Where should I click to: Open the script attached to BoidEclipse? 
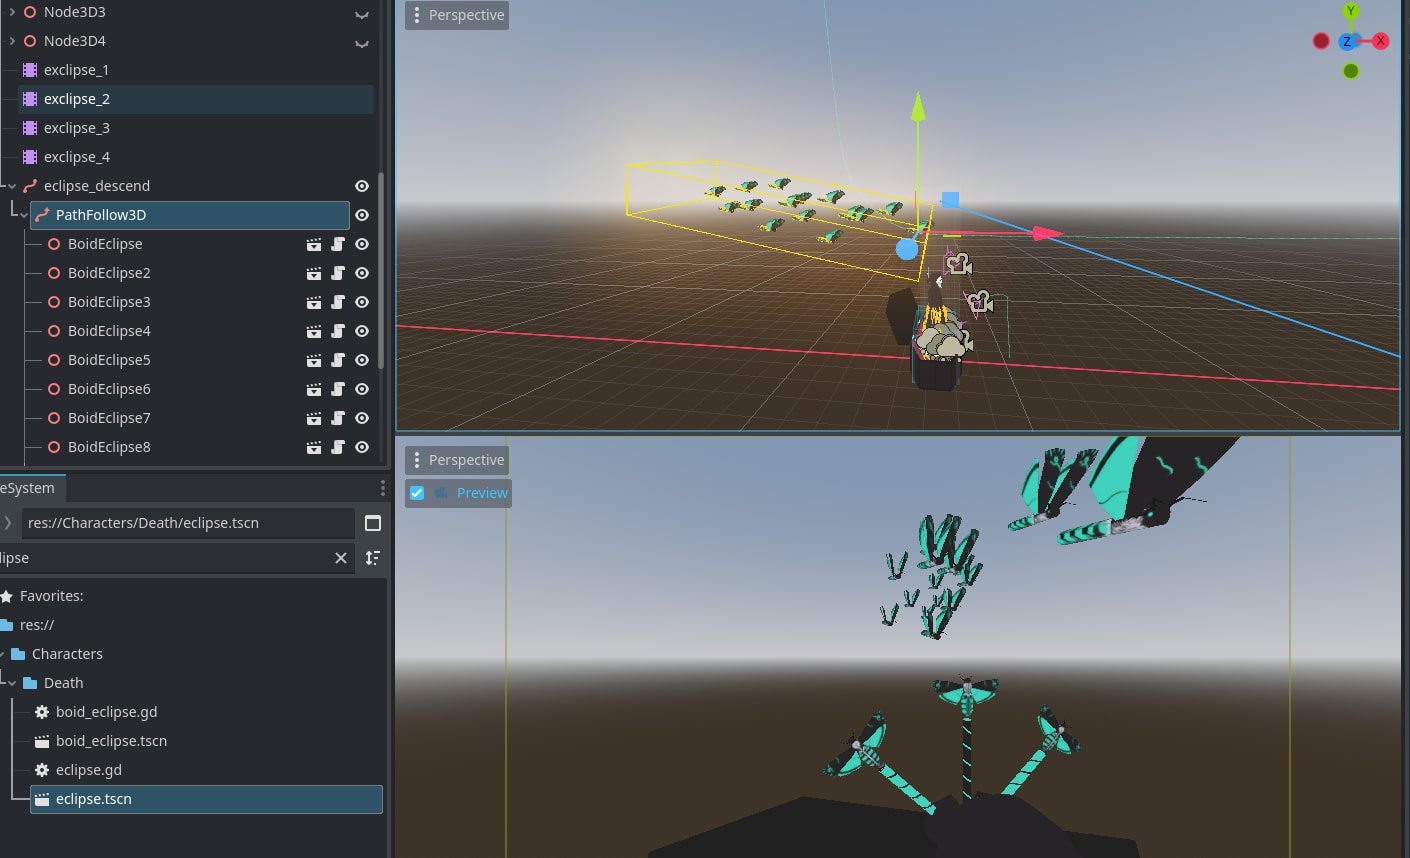338,244
